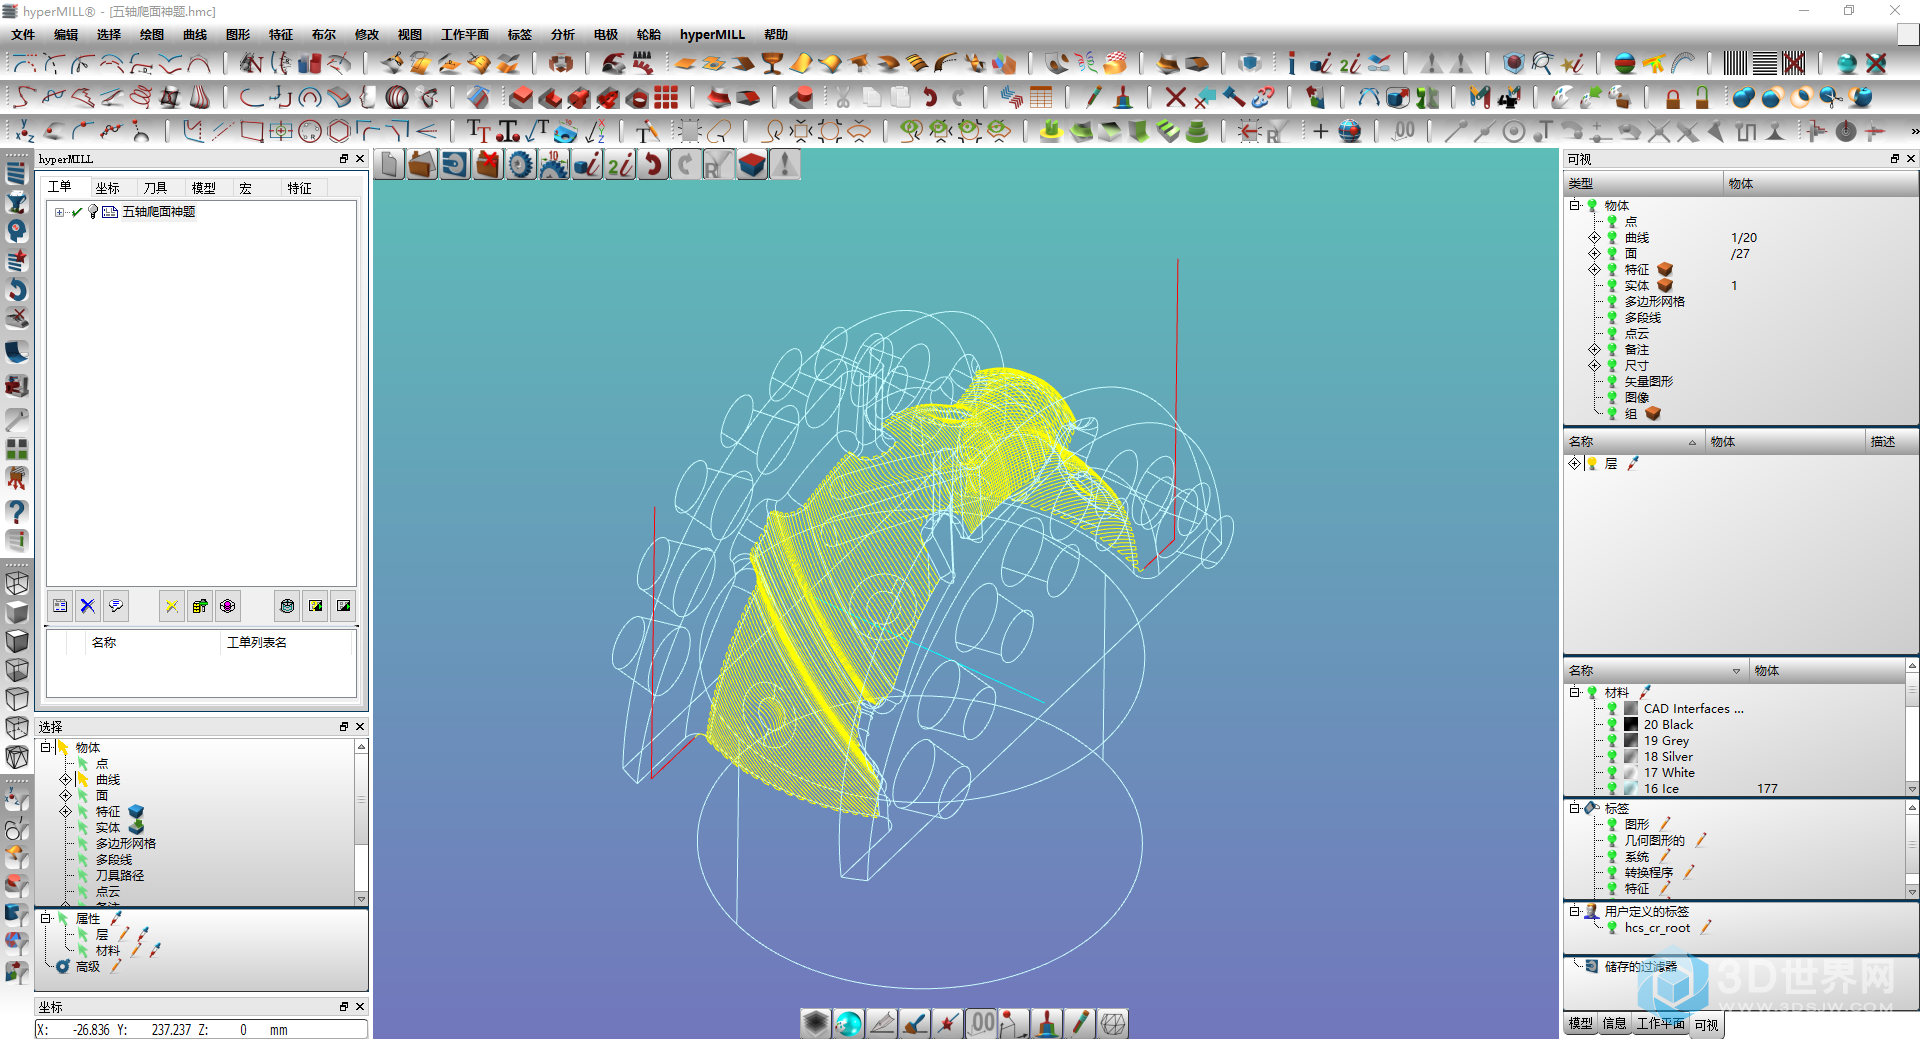The width and height of the screenshot is (1920, 1039).
Task: Expand the 层 node in 可视 panel
Action: click(x=1574, y=464)
